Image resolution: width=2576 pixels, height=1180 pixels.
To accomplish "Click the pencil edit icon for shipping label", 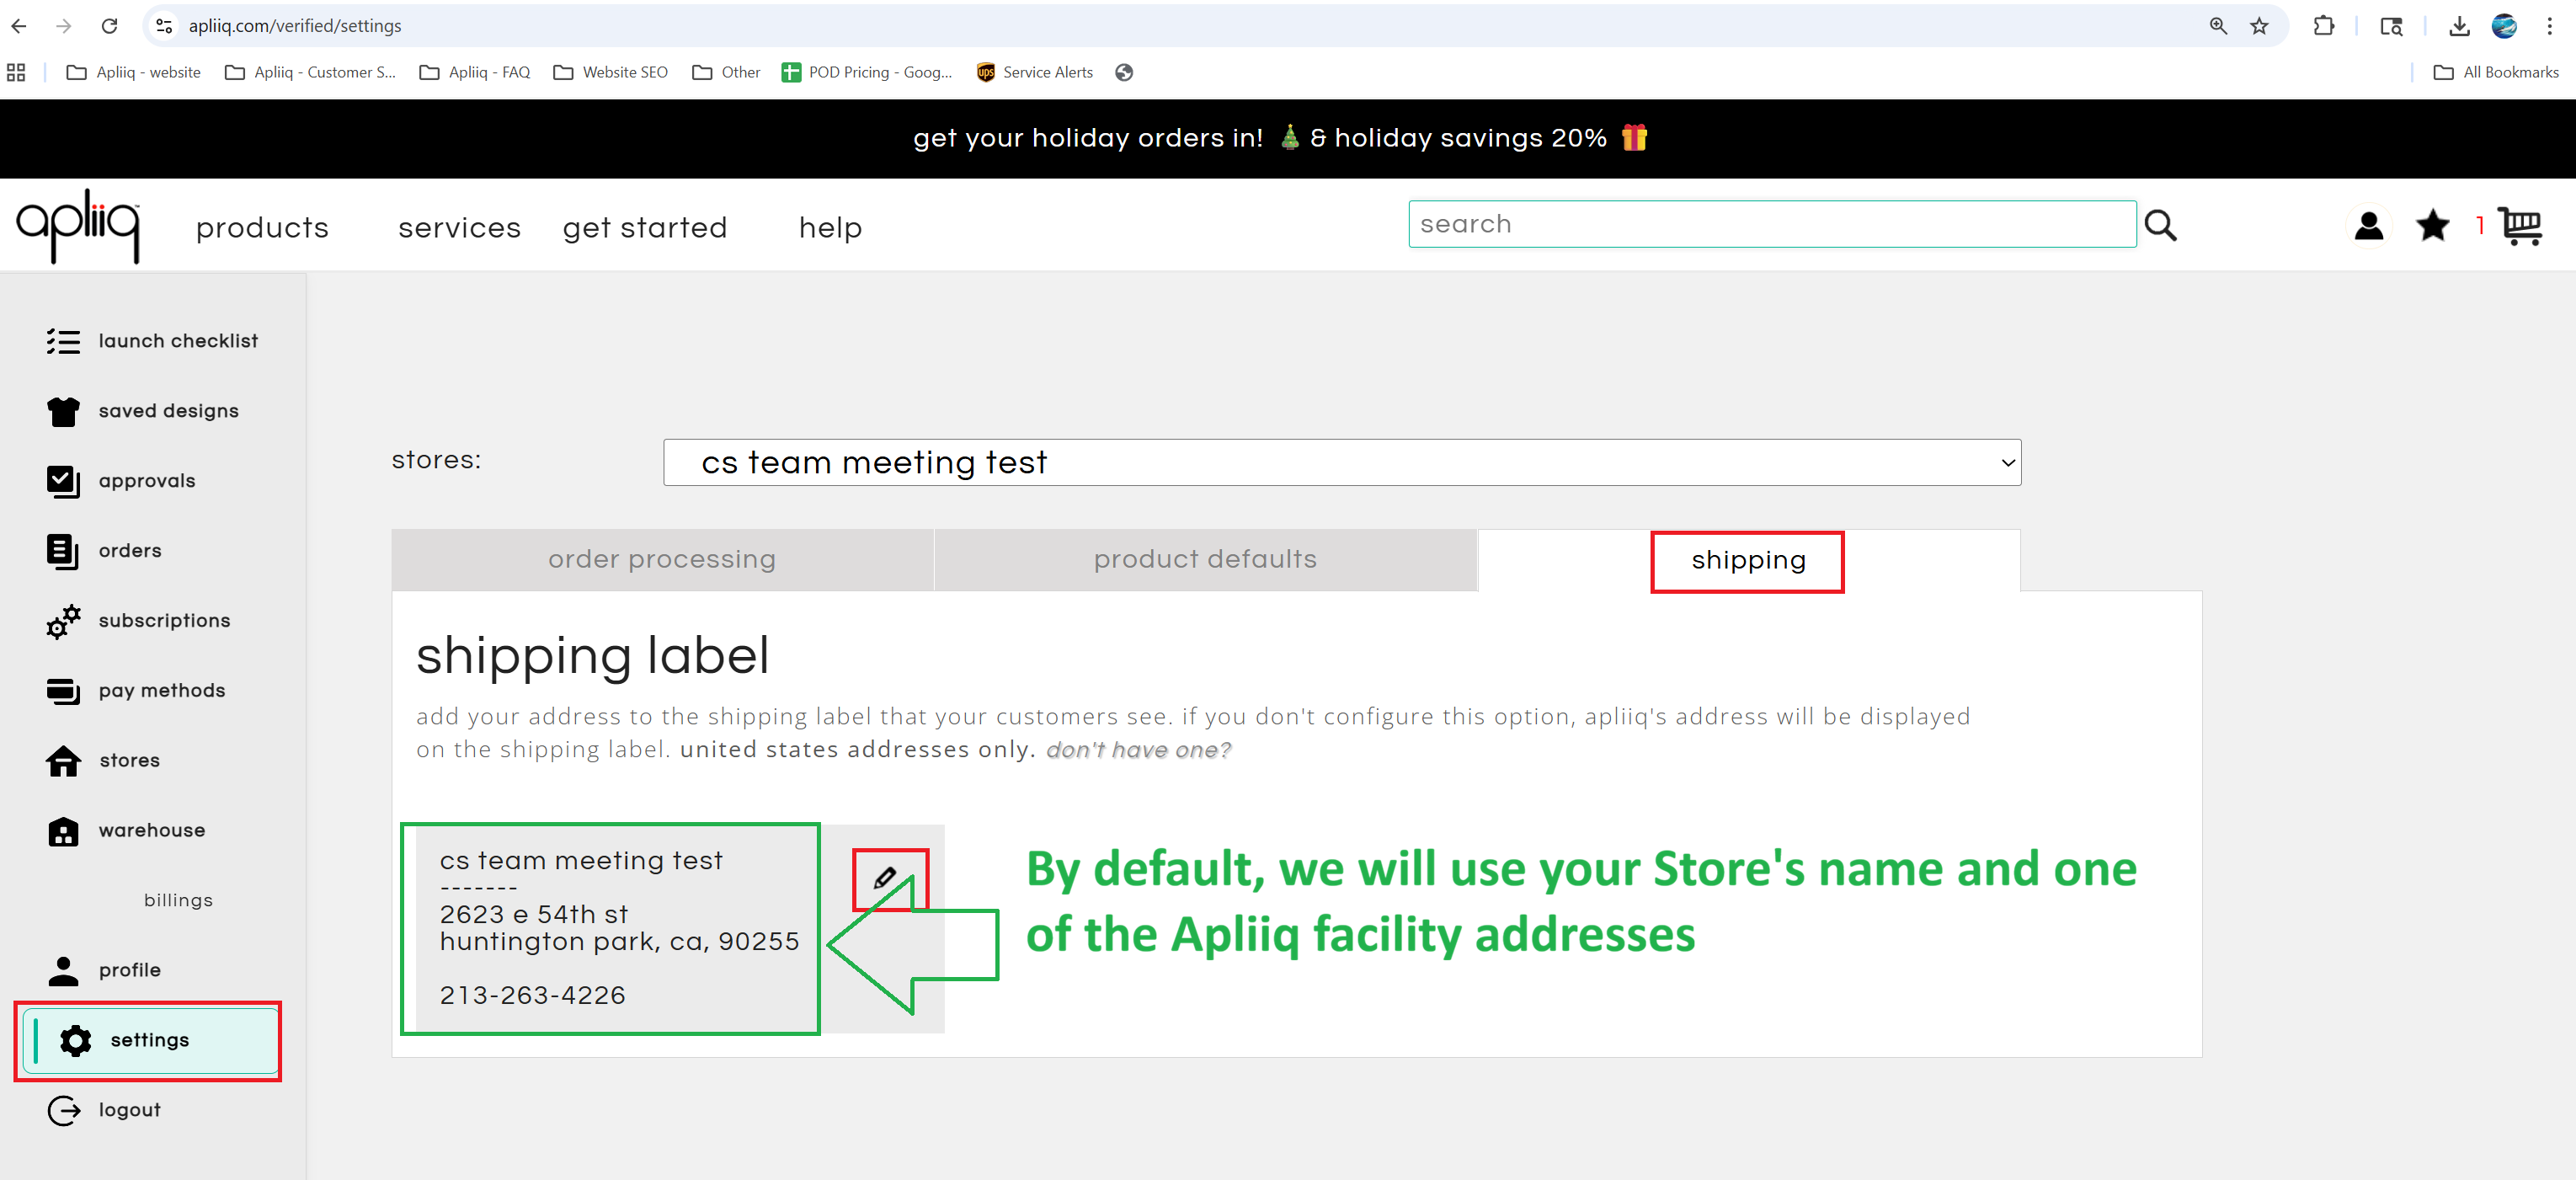I will pos(885,878).
